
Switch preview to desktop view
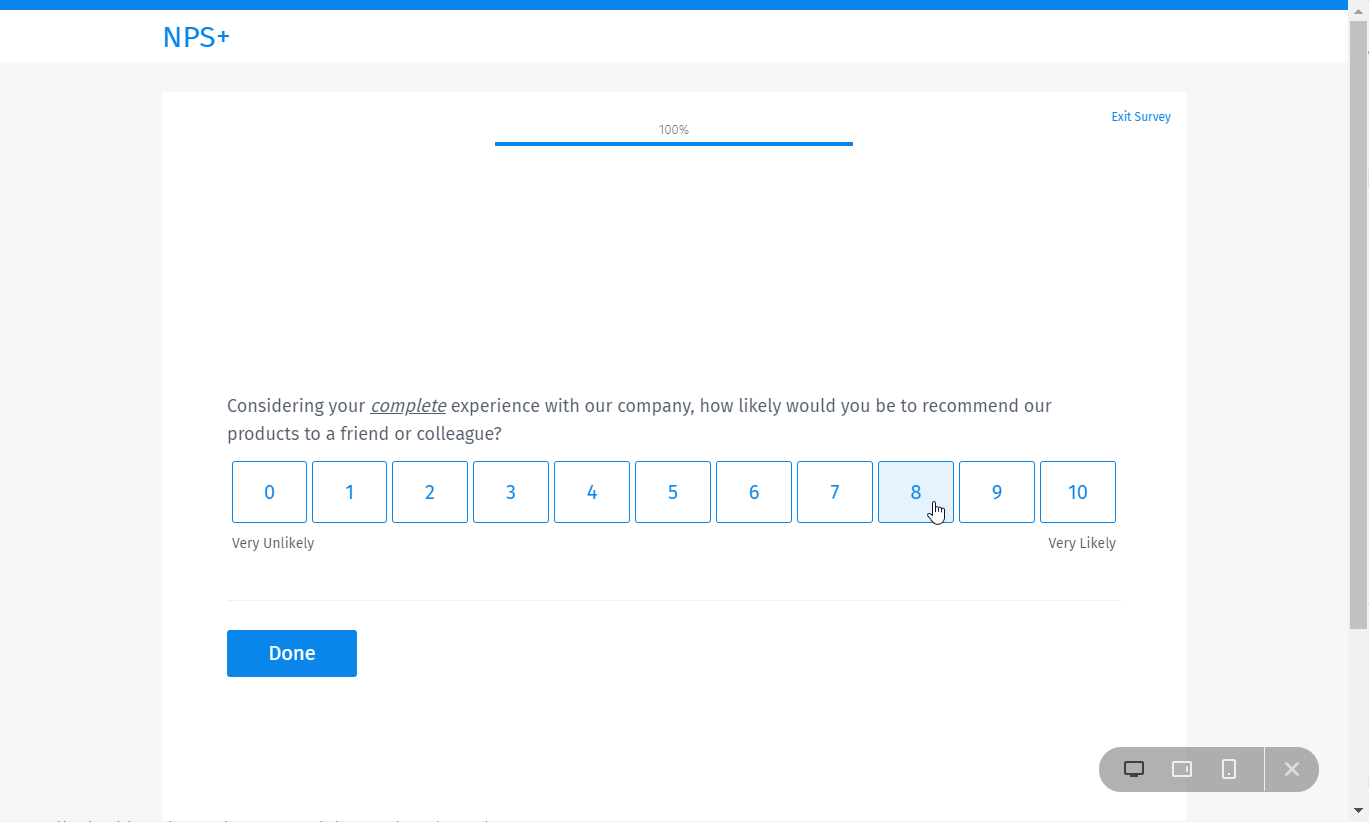tap(1134, 769)
